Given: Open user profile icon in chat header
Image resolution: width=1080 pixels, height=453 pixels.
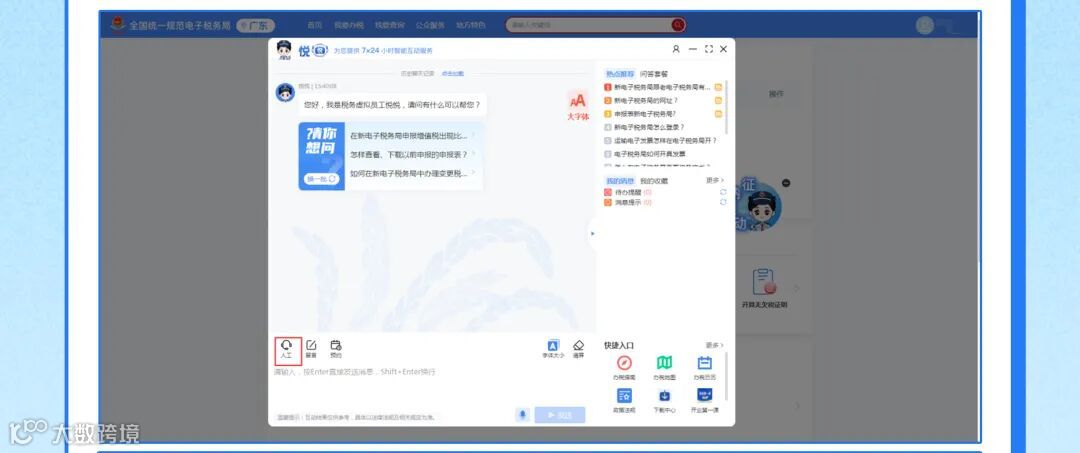Looking at the screenshot, I should pyautogui.click(x=676, y=50).
